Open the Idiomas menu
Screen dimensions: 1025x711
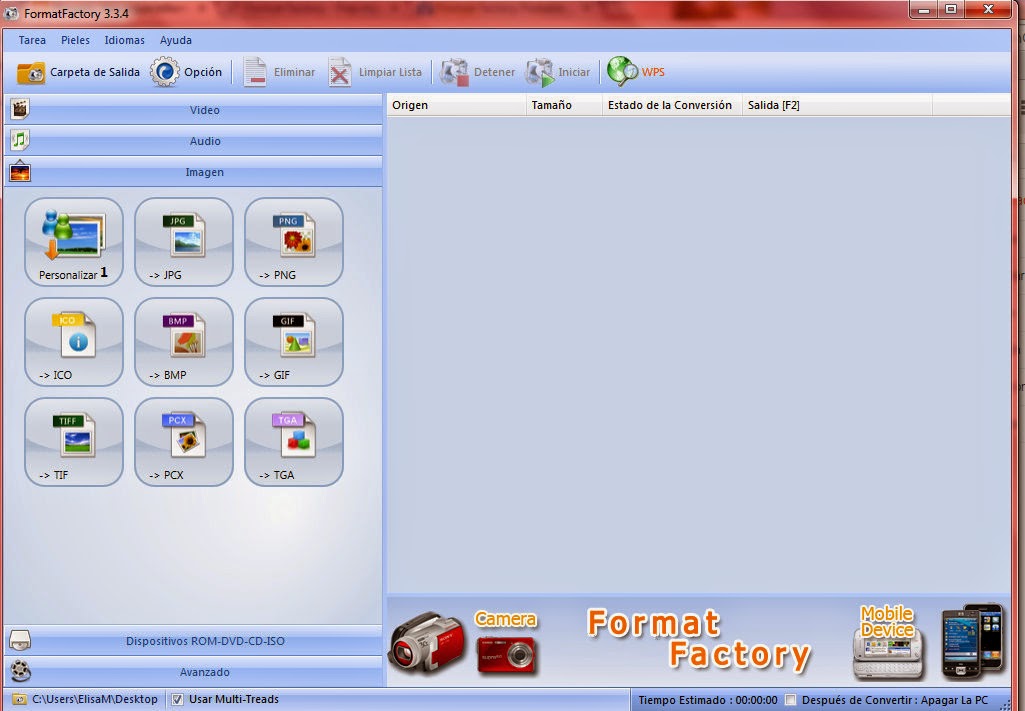tap(124, 40)
